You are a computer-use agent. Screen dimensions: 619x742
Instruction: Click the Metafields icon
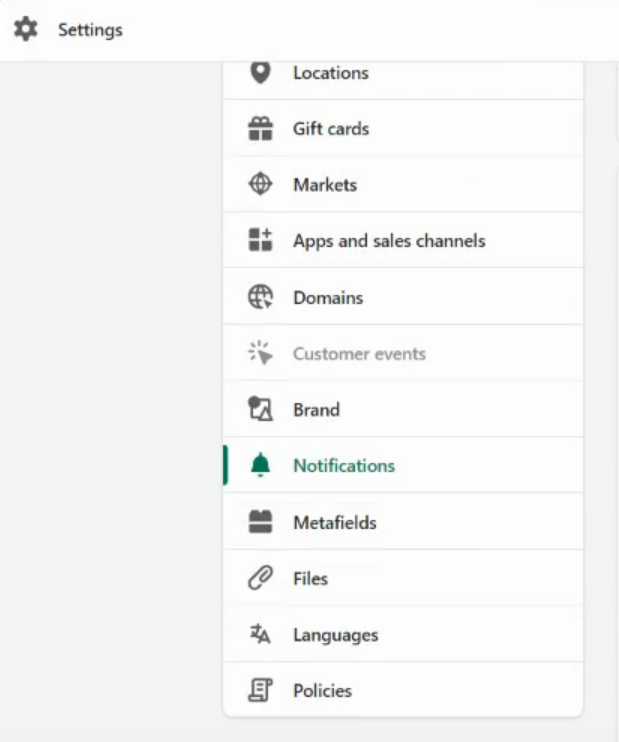pyautogui.click(x=260, y=522)
